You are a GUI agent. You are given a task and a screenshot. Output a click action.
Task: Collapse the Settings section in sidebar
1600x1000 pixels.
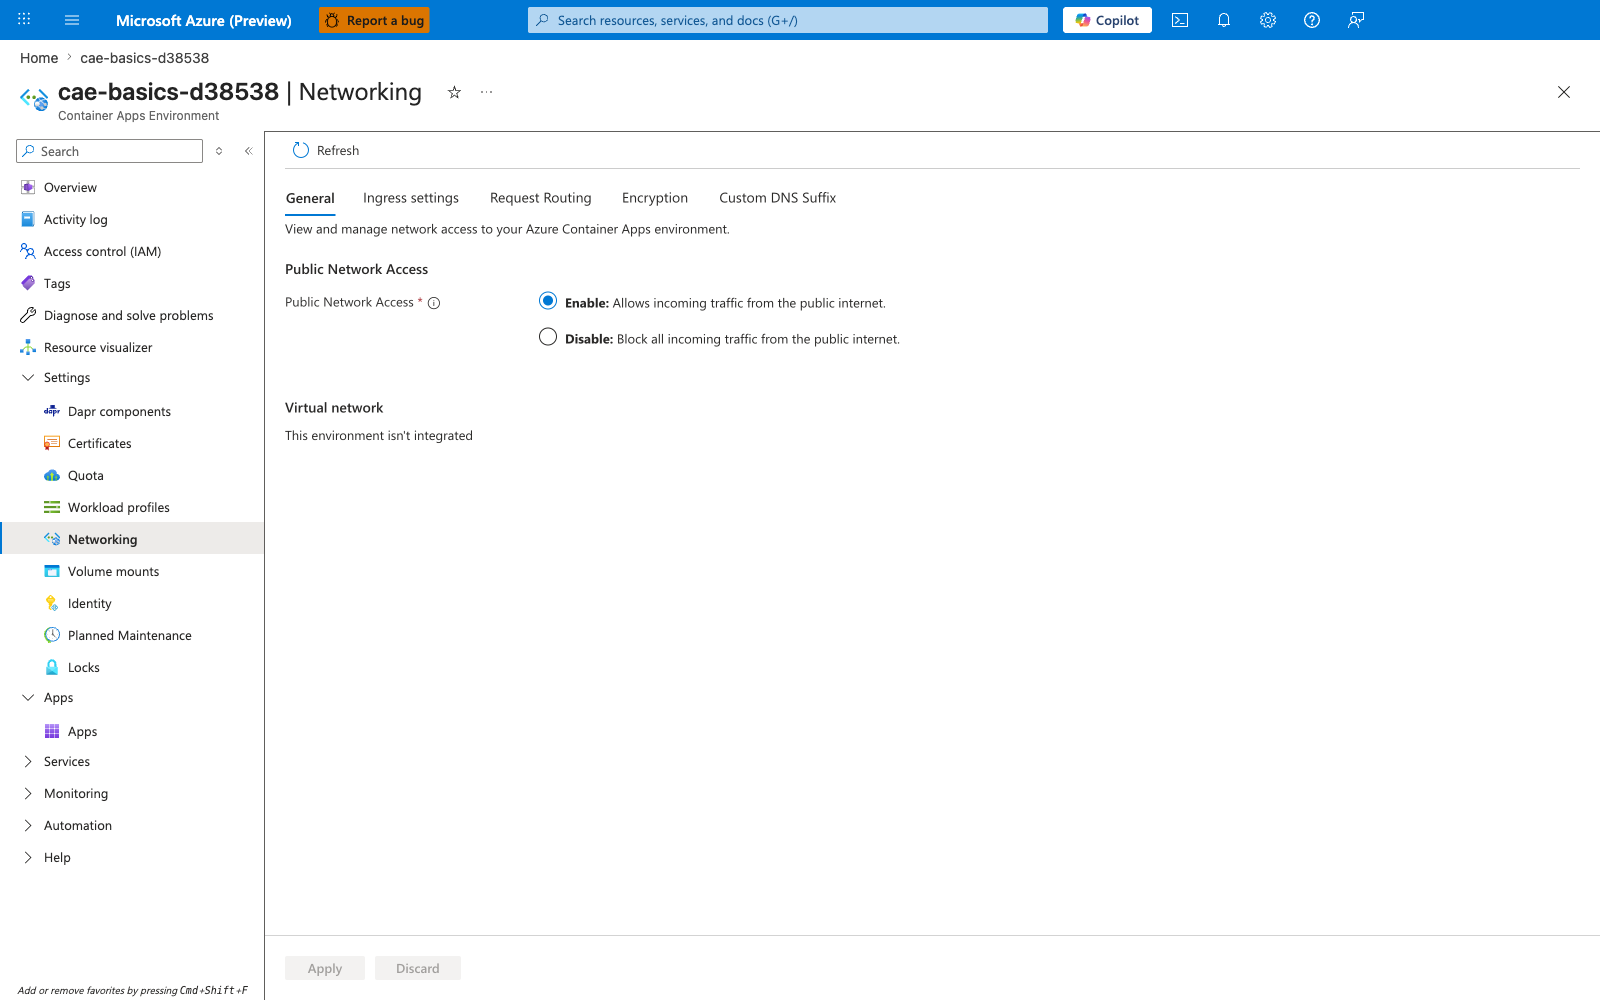click(x=28, y=377)
